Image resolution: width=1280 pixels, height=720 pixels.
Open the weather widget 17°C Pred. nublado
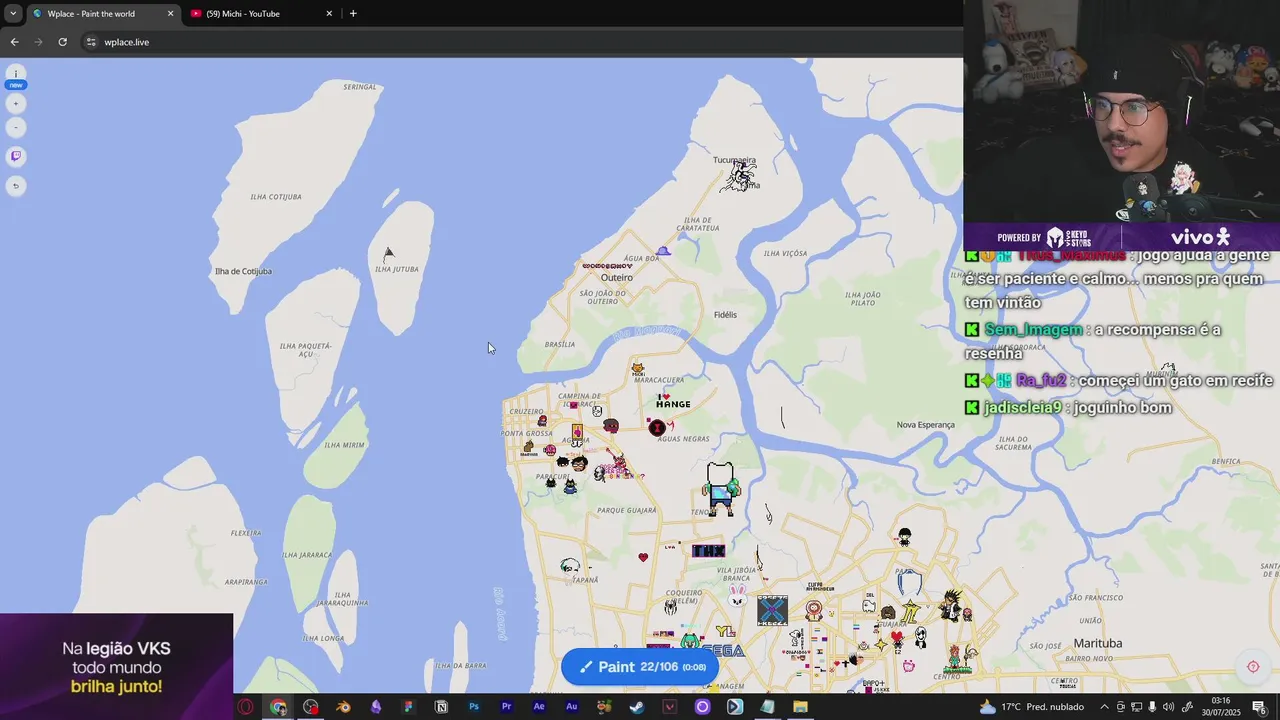[x=1031, y=707]
